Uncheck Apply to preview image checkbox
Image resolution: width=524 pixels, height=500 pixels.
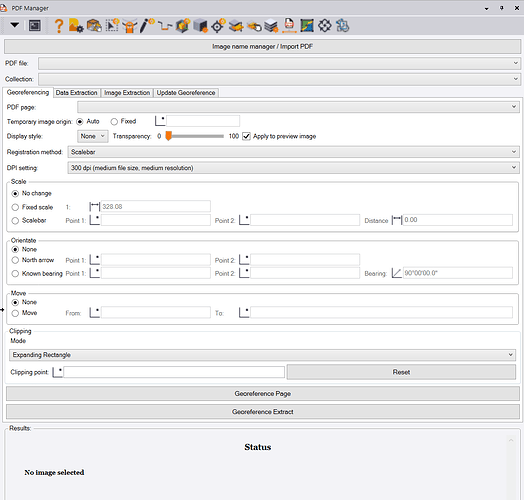point(246,136)
